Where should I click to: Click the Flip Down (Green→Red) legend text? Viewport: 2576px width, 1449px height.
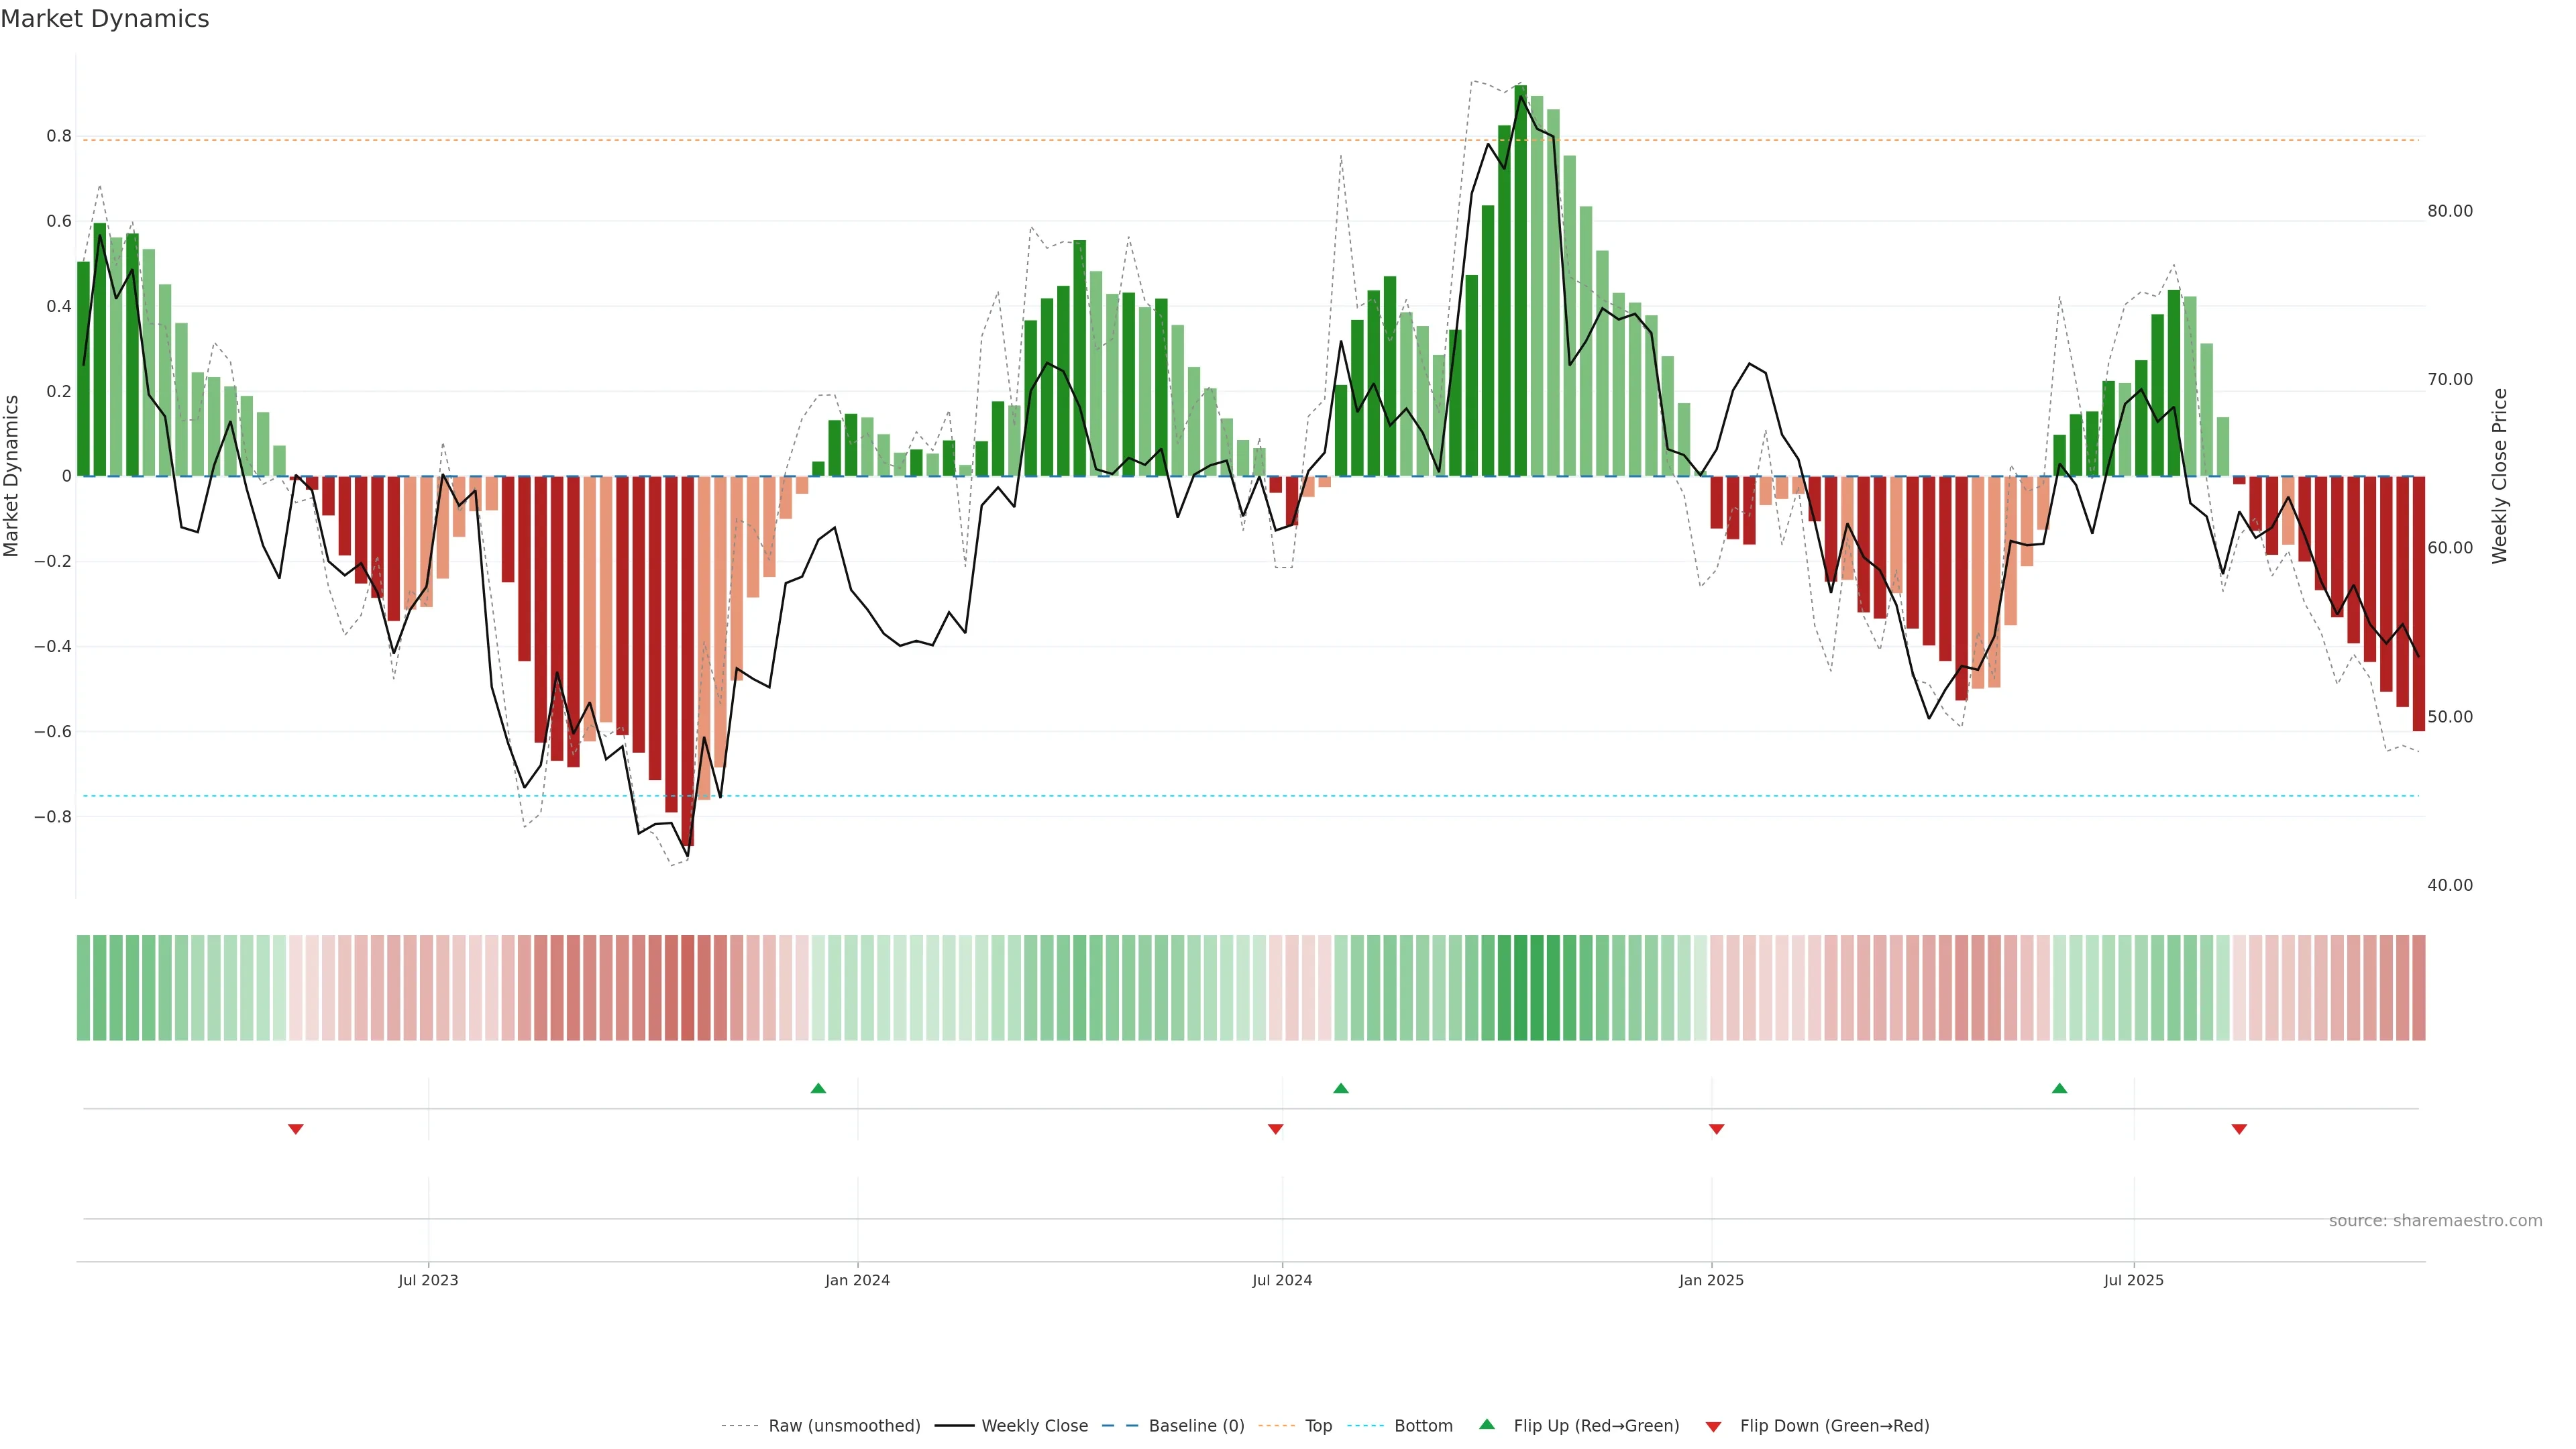coord(1834,1426)
